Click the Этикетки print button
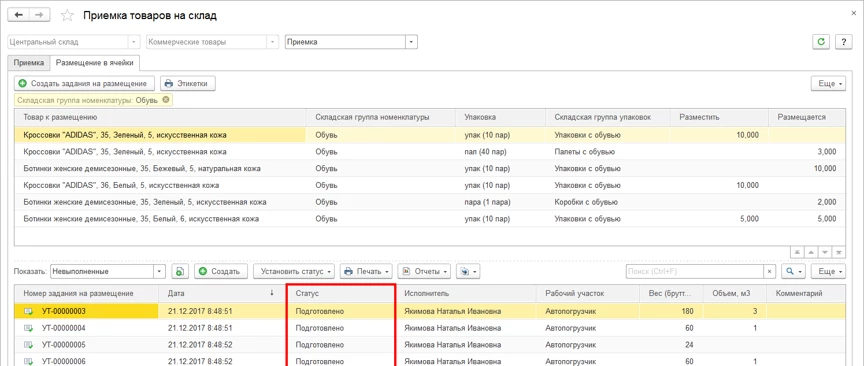This screenshot has width=864, height=366. pos(187,83)
